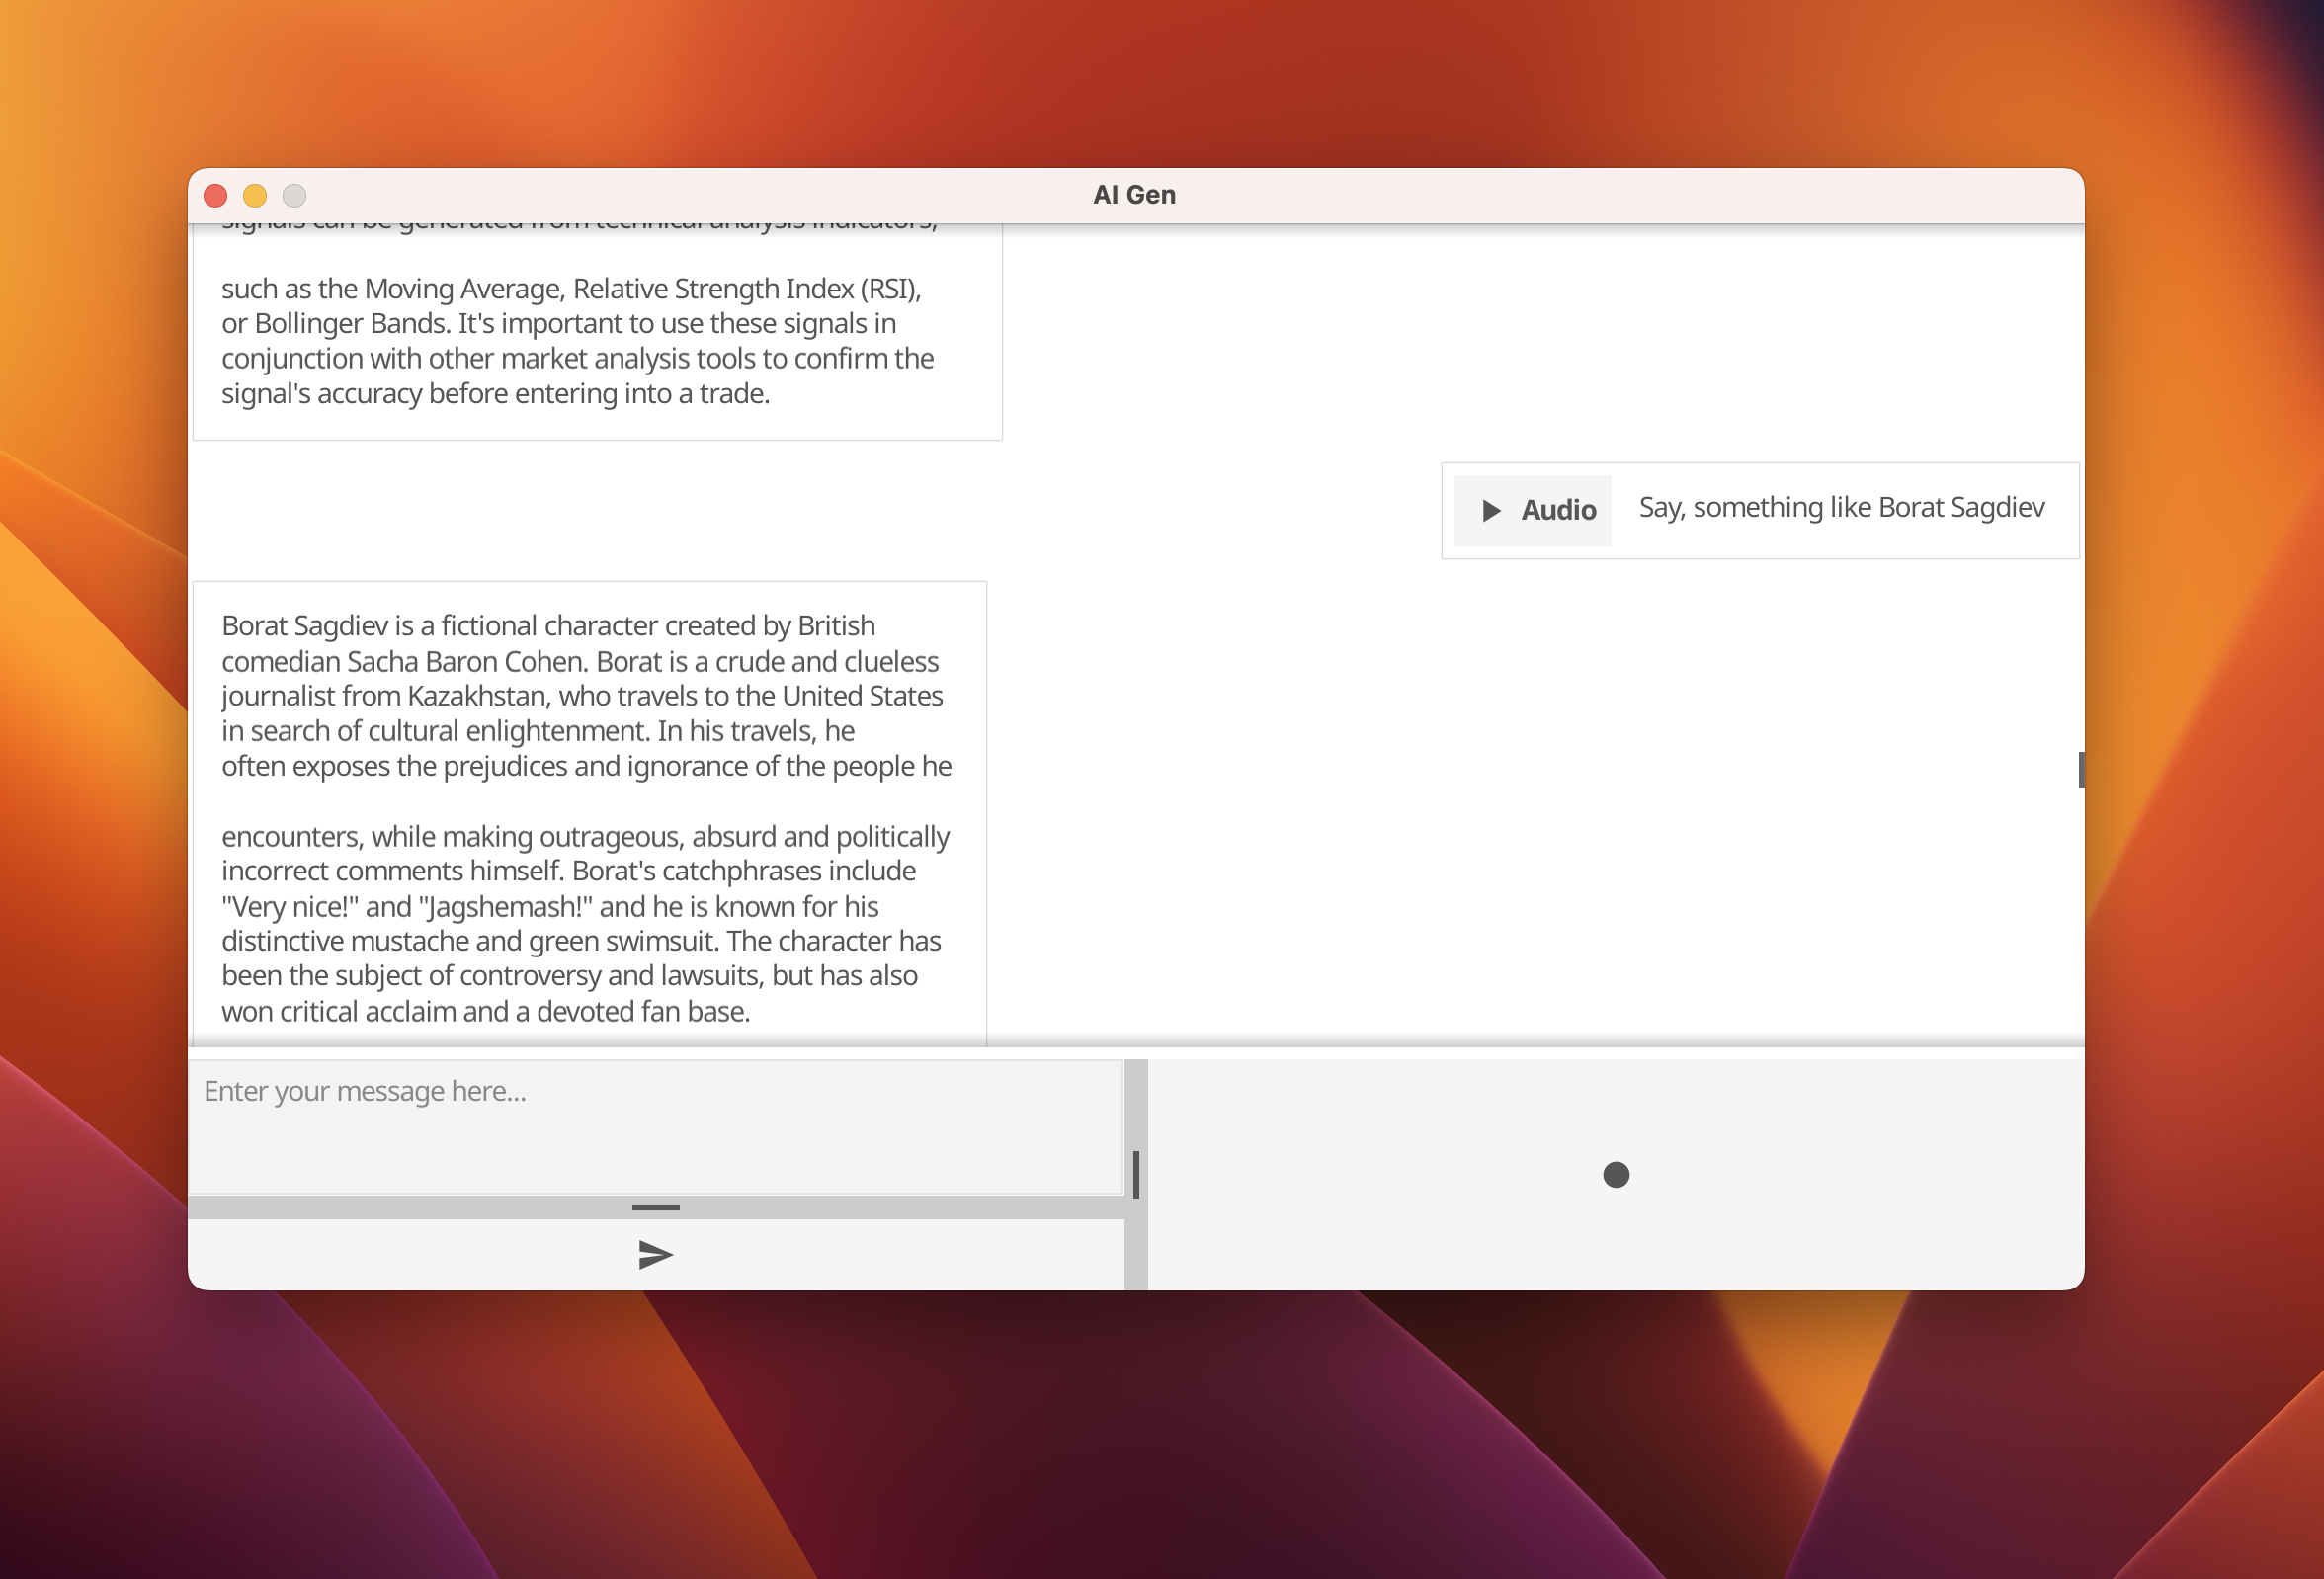Image resolution: width=2324 pixels, height=1579 pixels.
Task: Click the chat scrollbar thumb at the right edge
Action: coord(2080,769)
